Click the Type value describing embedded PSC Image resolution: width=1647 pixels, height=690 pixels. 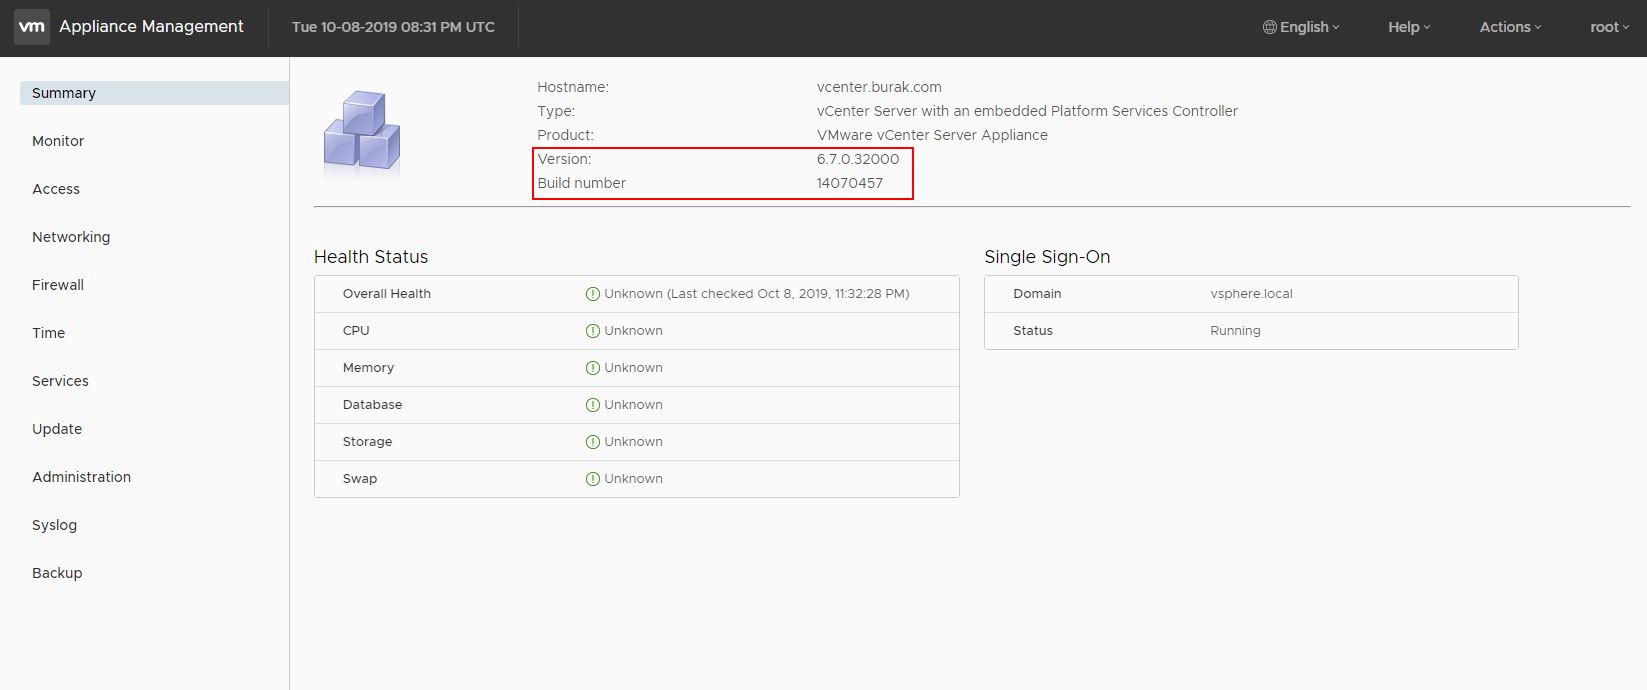click(1027, 111)
